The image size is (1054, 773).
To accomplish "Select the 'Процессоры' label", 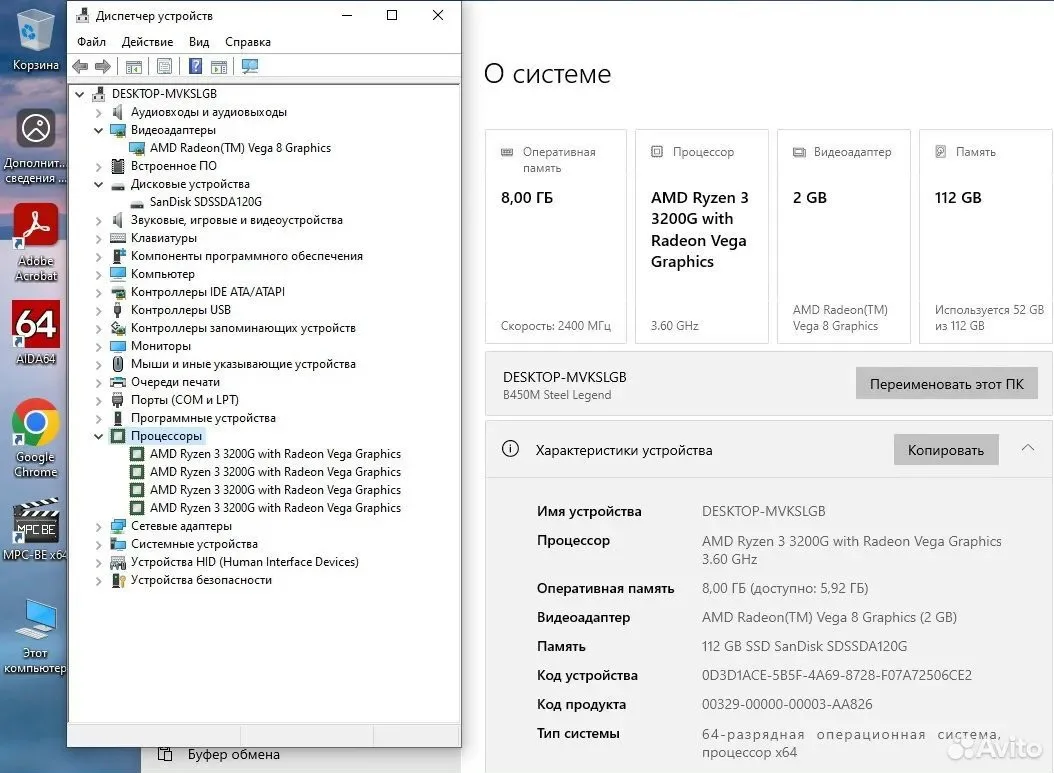I will point(166,436).
